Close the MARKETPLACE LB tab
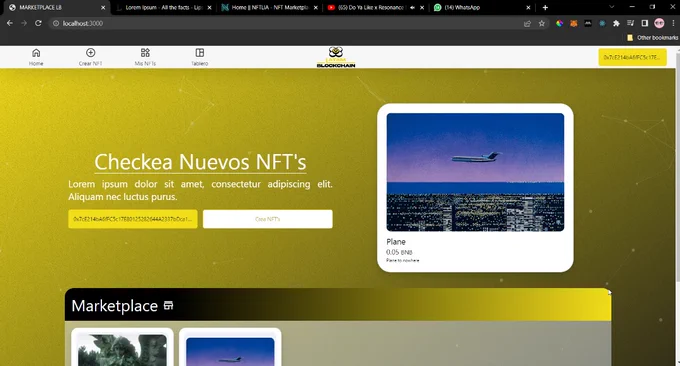Image resolution: width=680 pixels, height=366 pixels. [x=103, y=8]
